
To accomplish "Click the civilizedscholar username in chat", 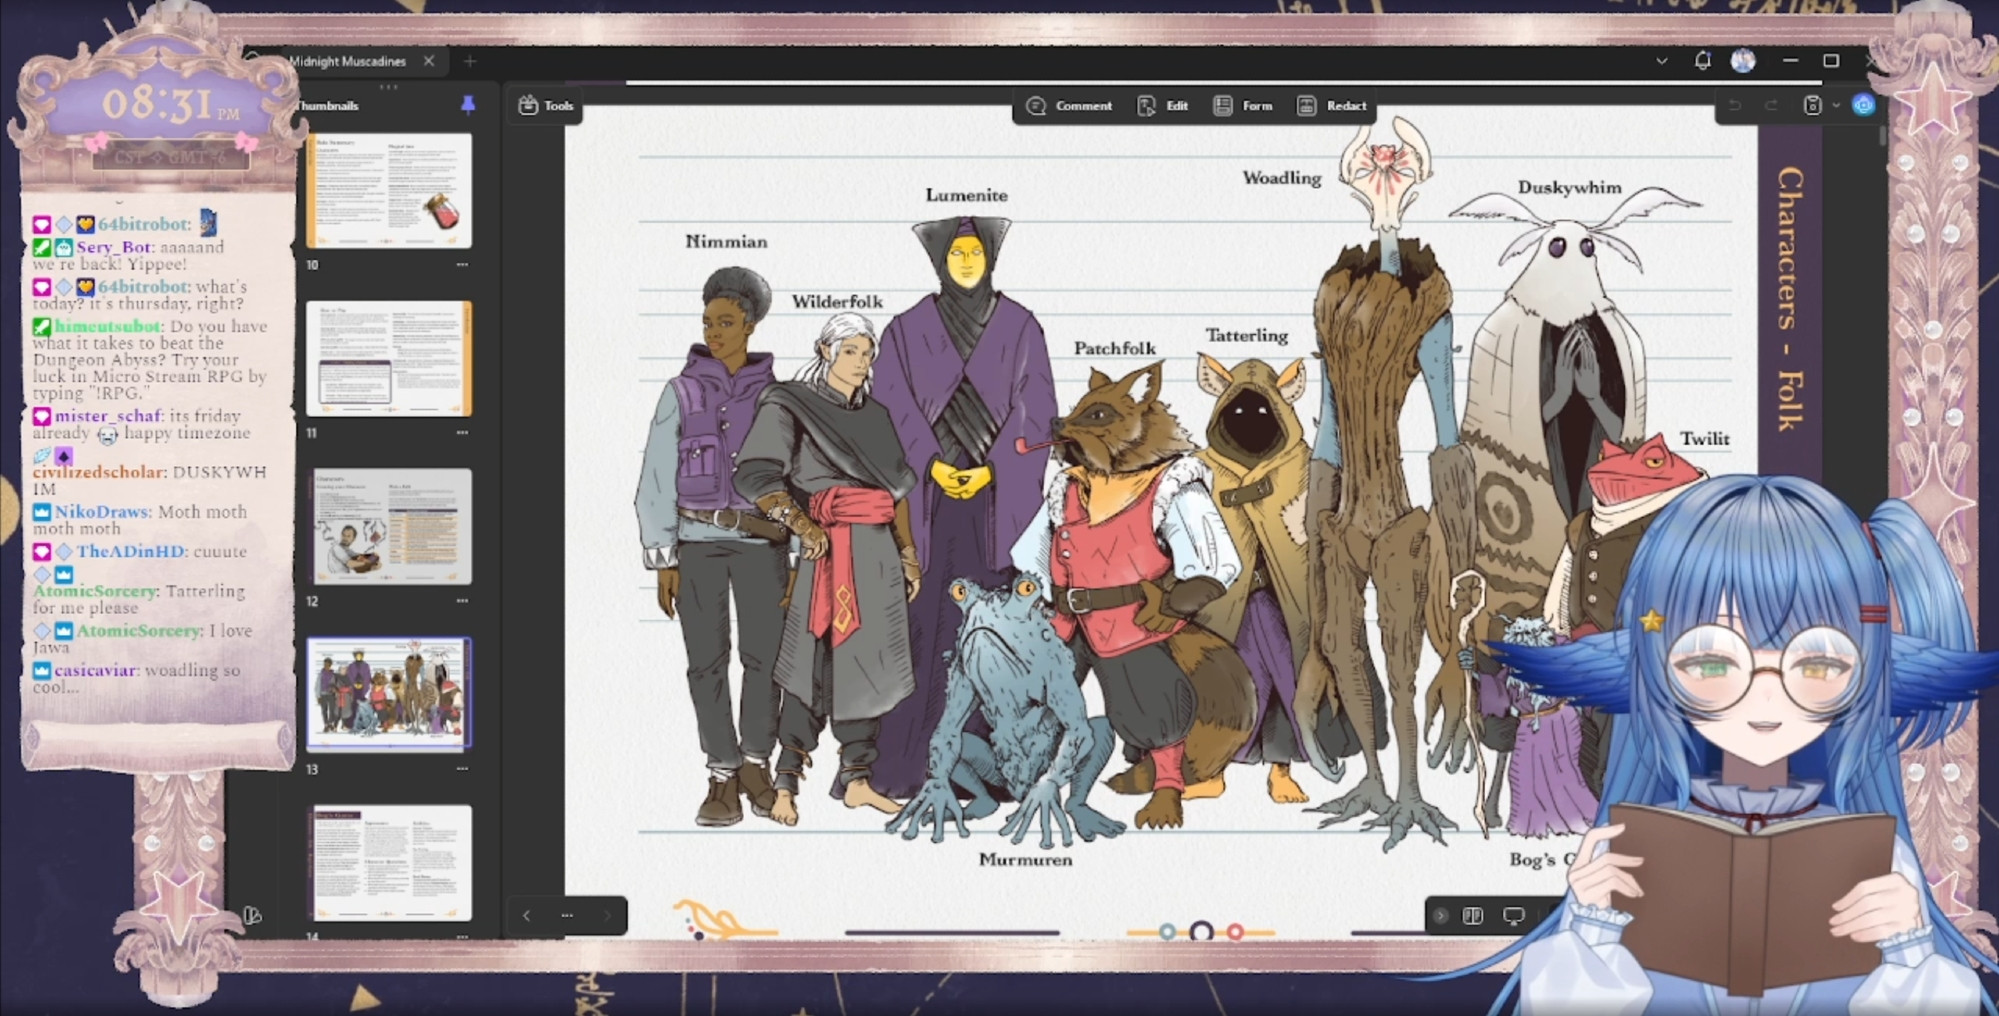I will (x=98, y=472).
